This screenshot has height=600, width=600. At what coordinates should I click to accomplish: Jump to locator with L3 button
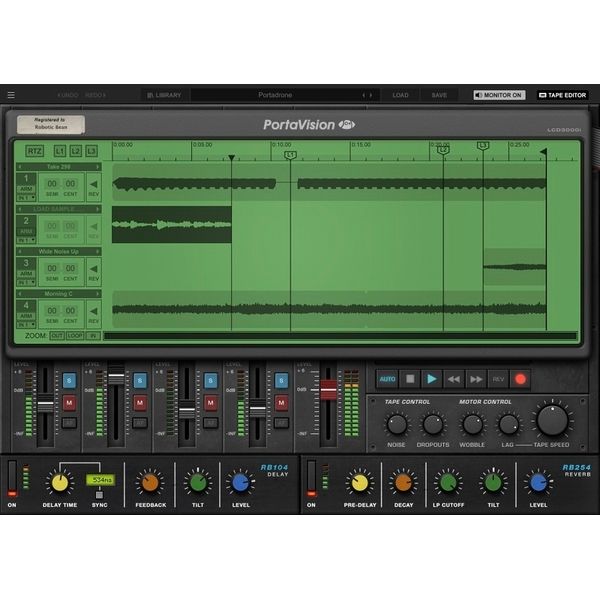(91, 151)
